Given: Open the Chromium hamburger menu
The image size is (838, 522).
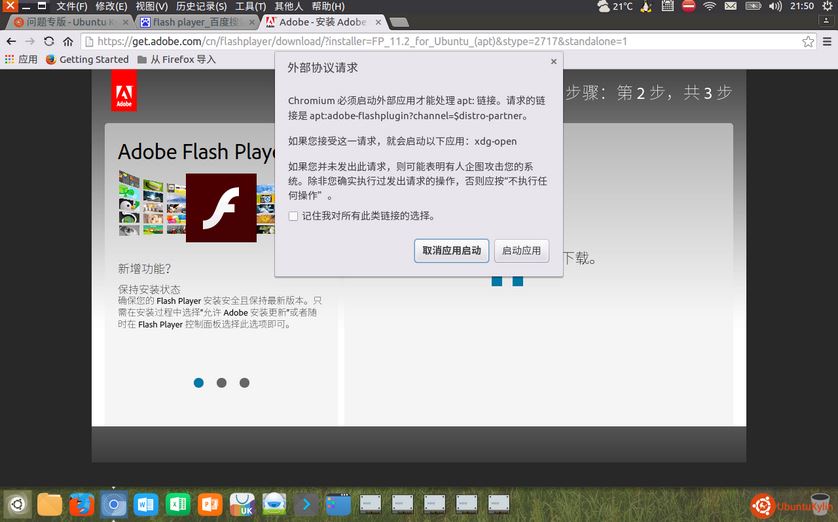Looking at the screenshot, I should click(827, 41).
